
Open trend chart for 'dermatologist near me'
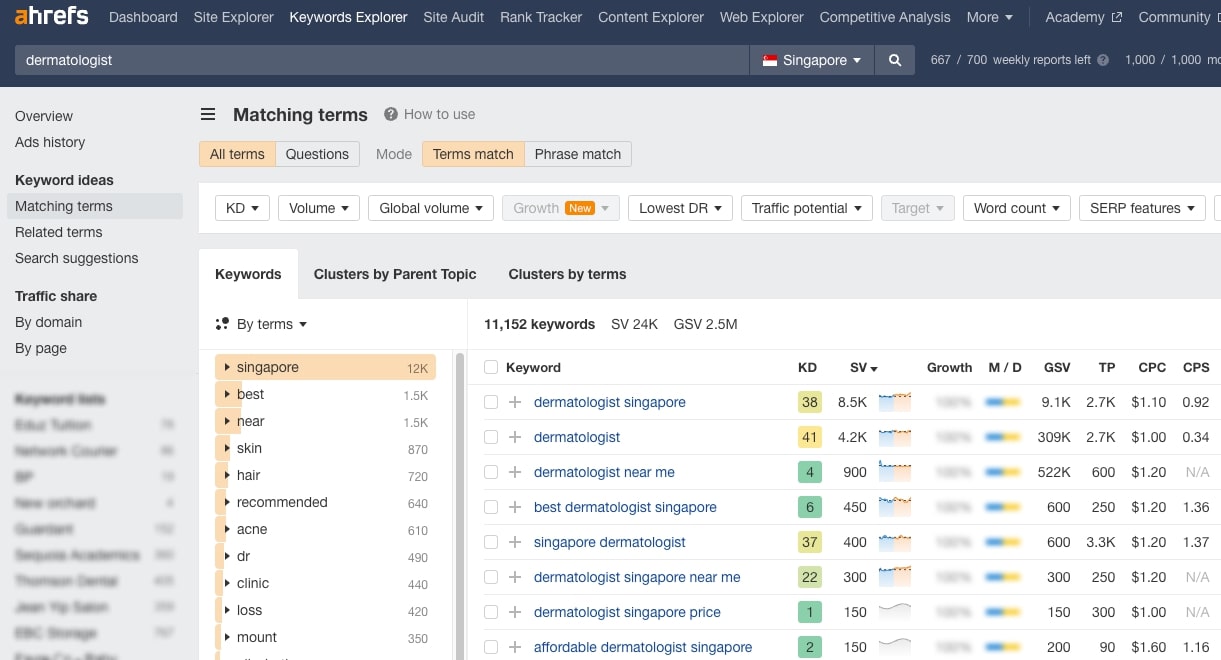point(895,472)
